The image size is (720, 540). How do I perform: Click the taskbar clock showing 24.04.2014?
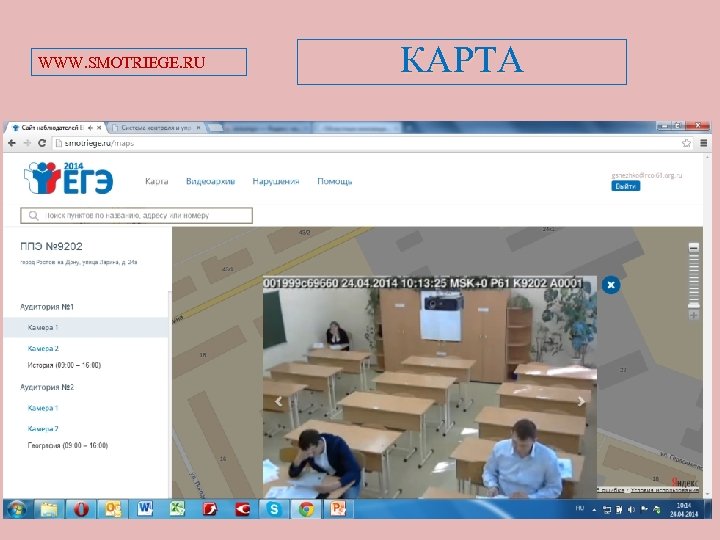point(683,510)
